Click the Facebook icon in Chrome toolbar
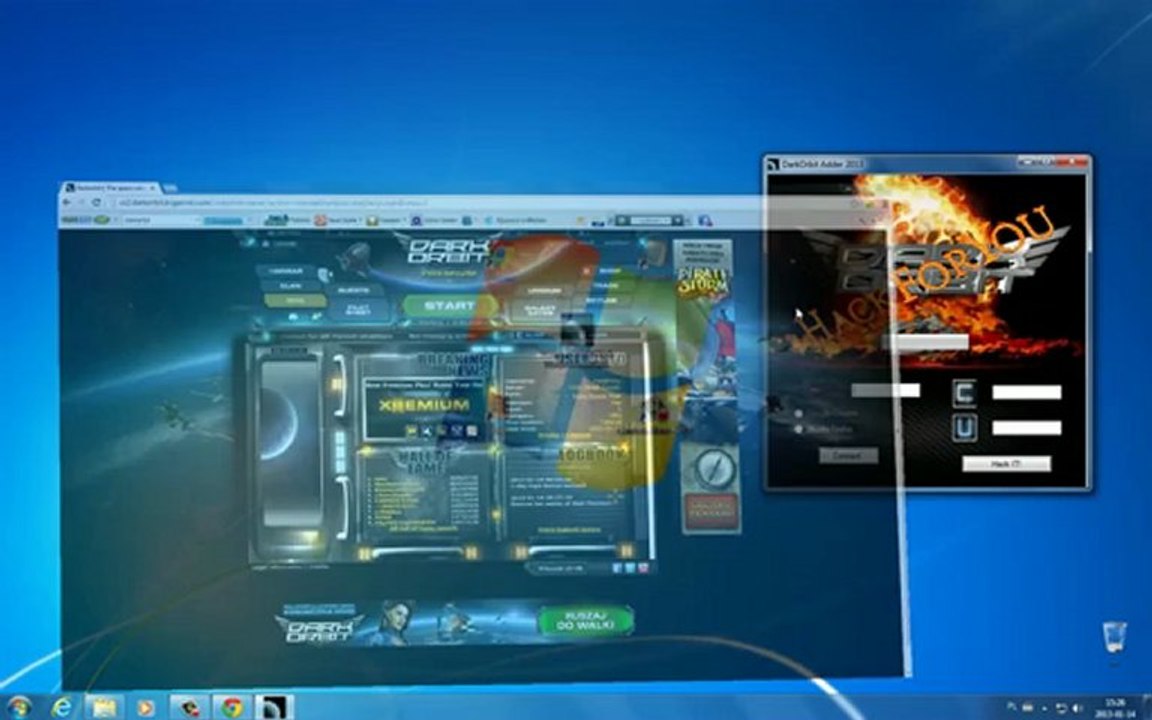 click(x=706, y=220)
